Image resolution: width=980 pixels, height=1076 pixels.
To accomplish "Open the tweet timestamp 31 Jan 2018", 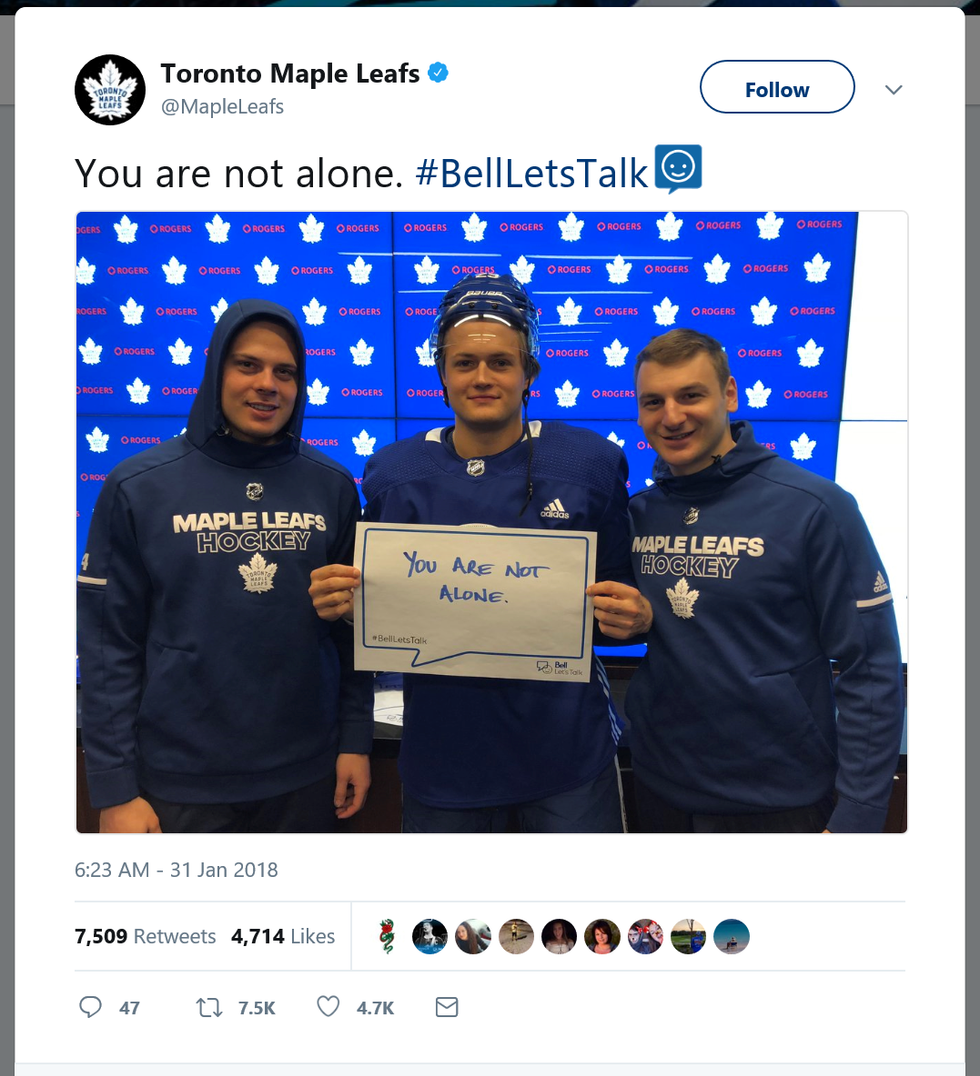I will tap(176, 869).
